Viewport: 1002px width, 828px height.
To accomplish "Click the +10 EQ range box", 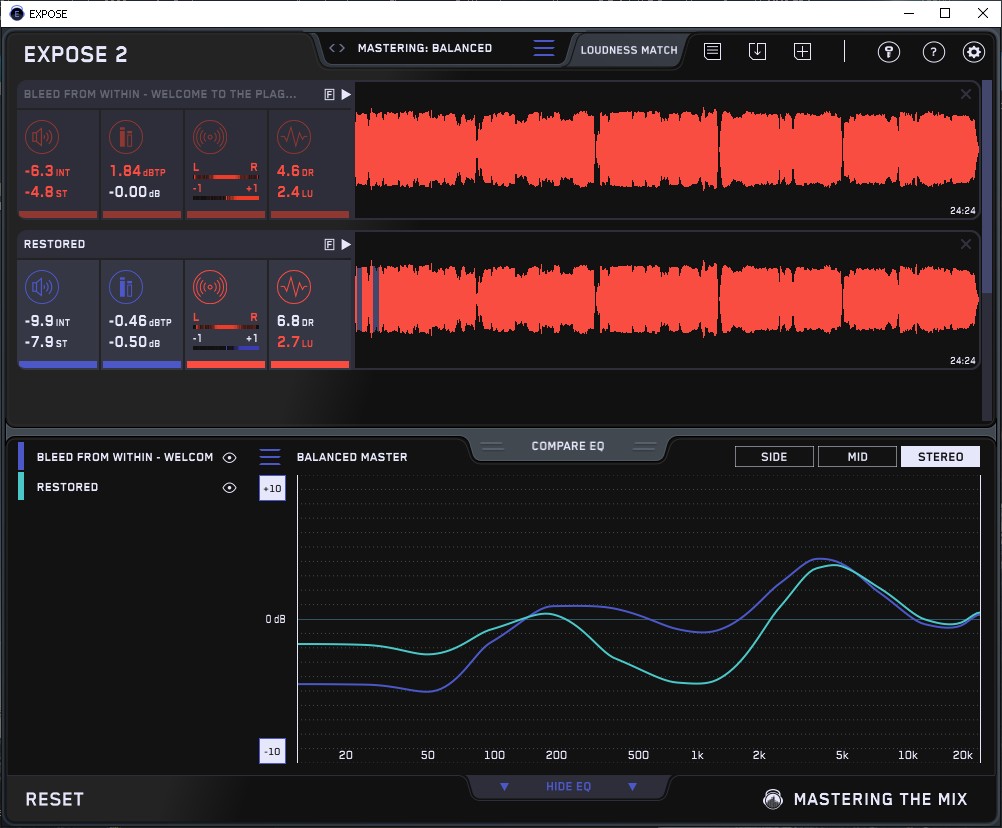I will (271, 489).
